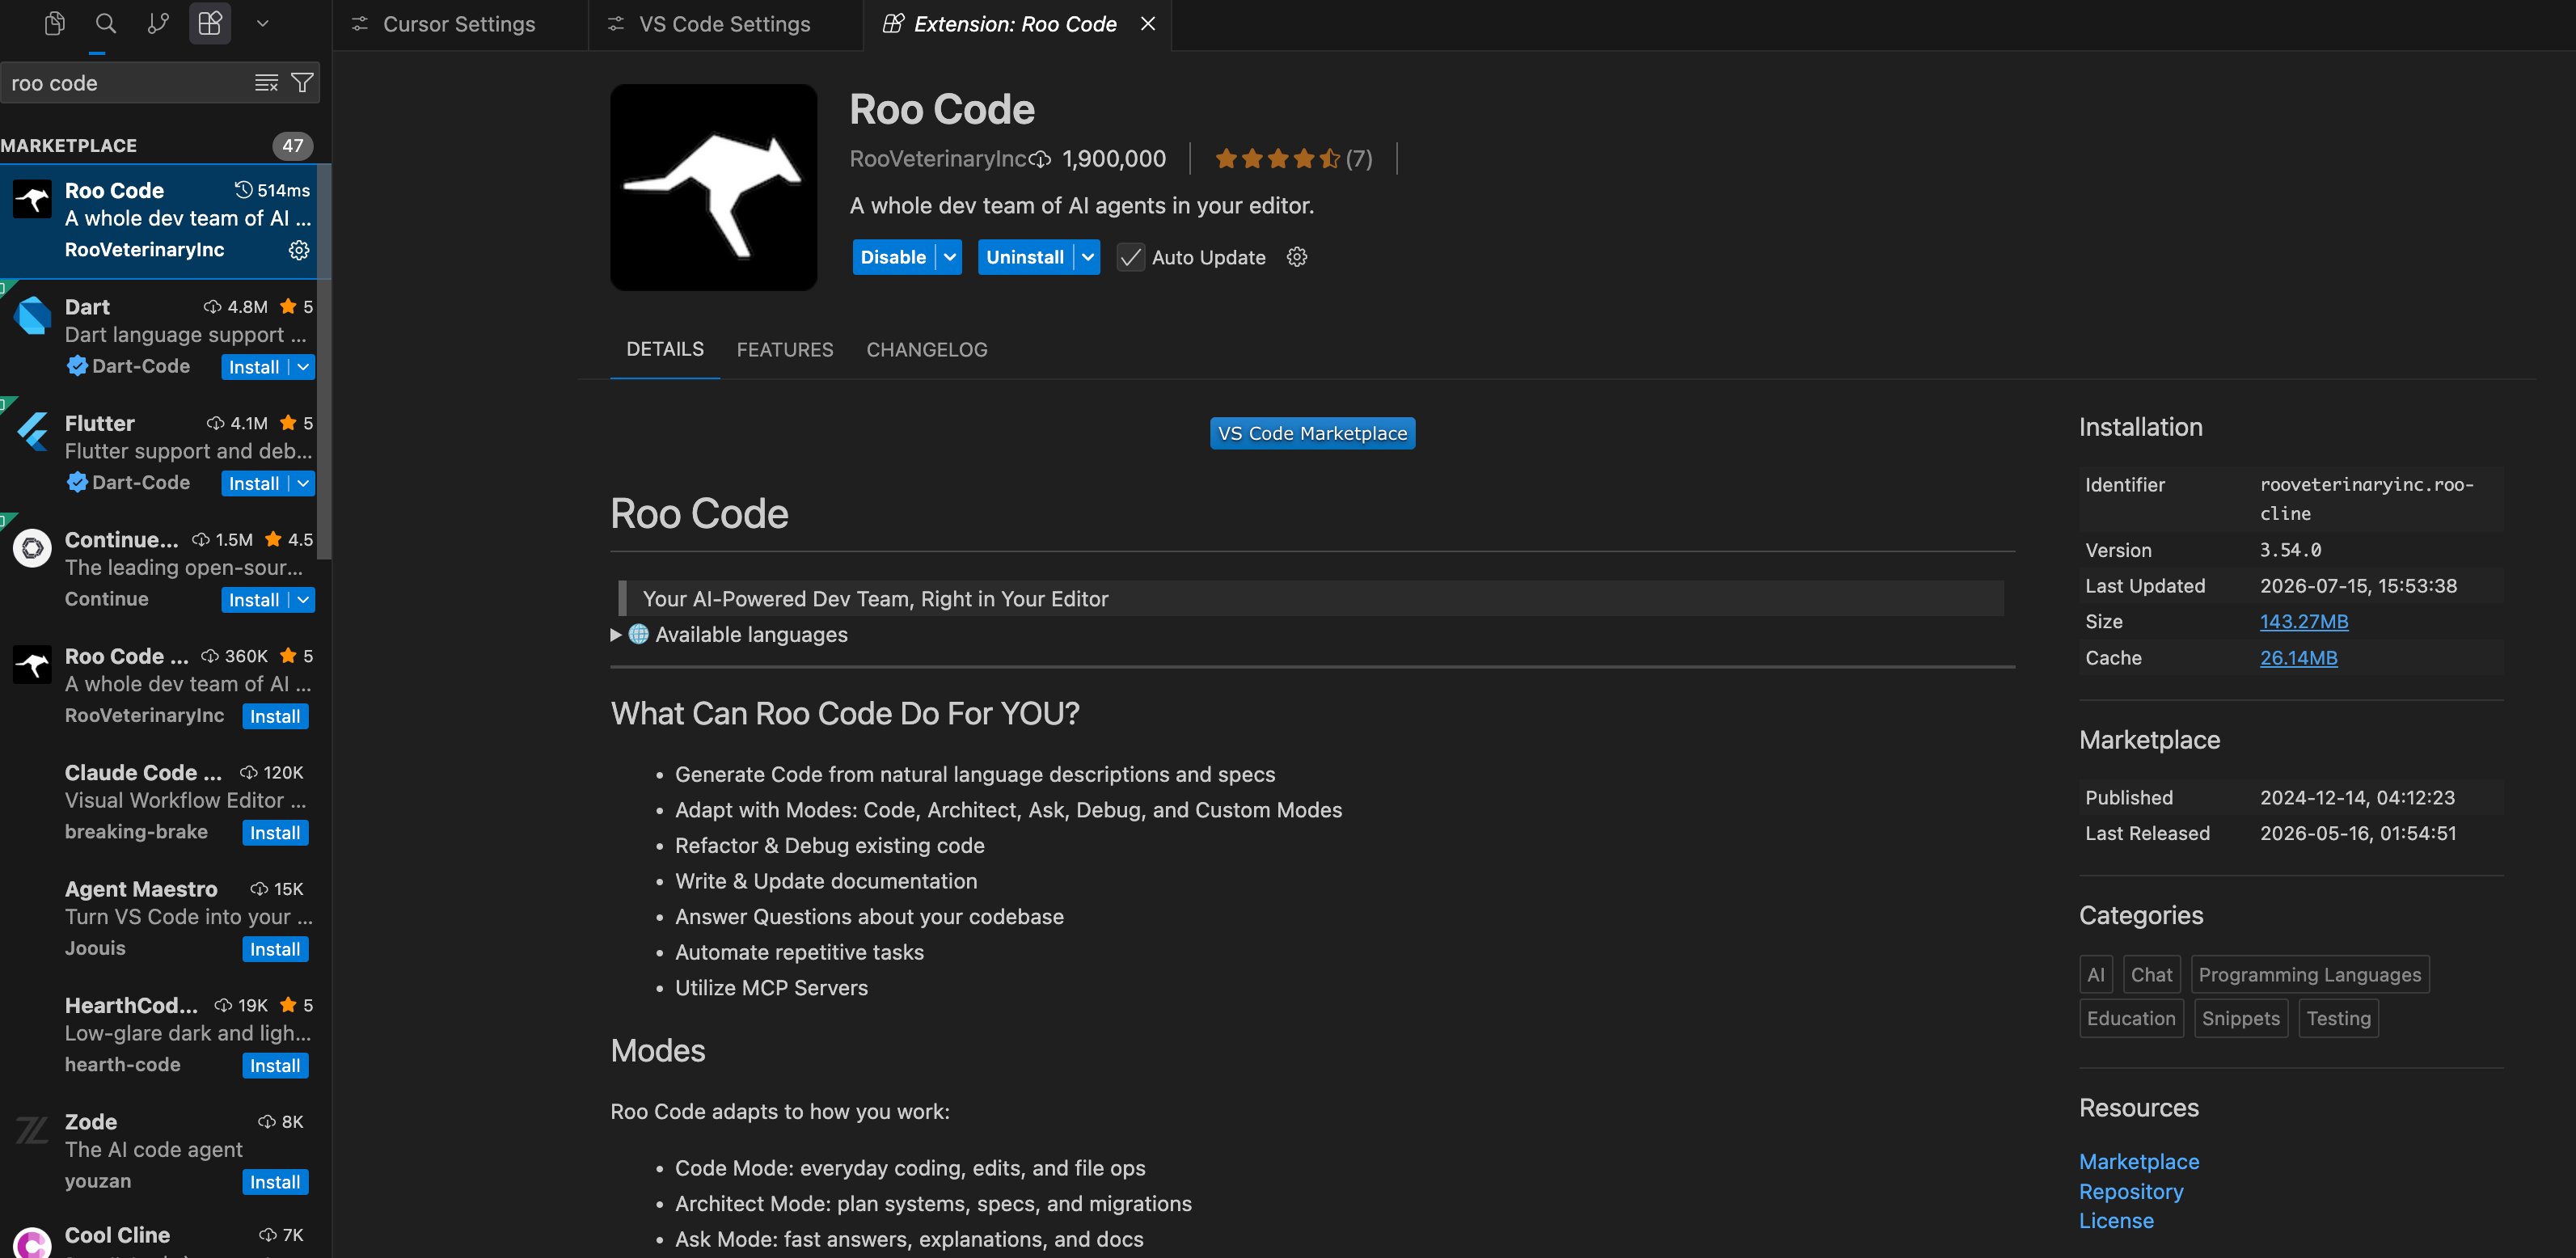The height and width of the screenshot is (1258, 2576).
Task: Click the Disable button
Action: (893, 257)
